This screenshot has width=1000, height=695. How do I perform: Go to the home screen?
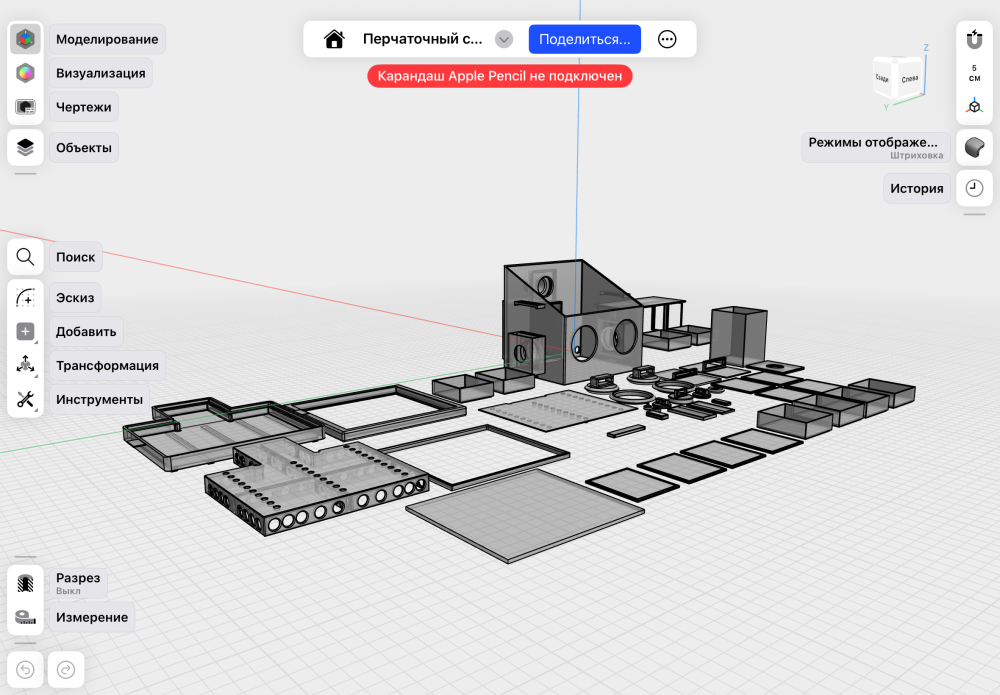tap(334, 39)
